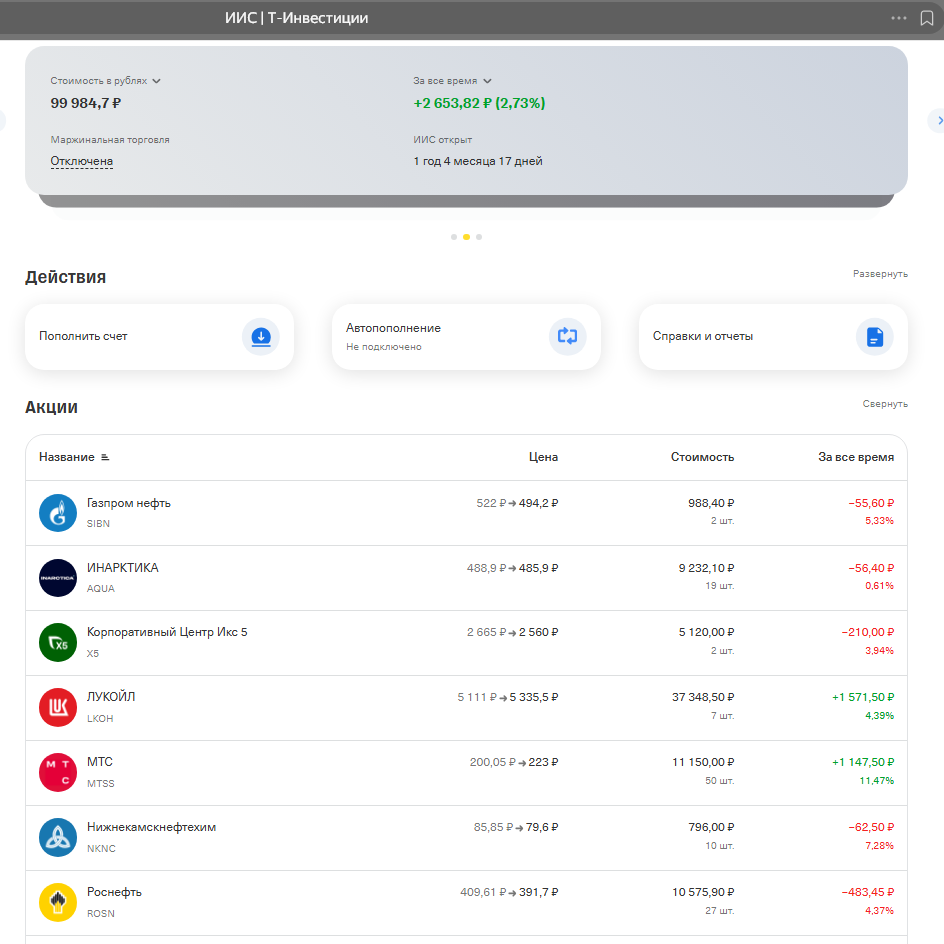Click the SIBN ticker label
Screen dimensions: 944x944
[98, 524]
